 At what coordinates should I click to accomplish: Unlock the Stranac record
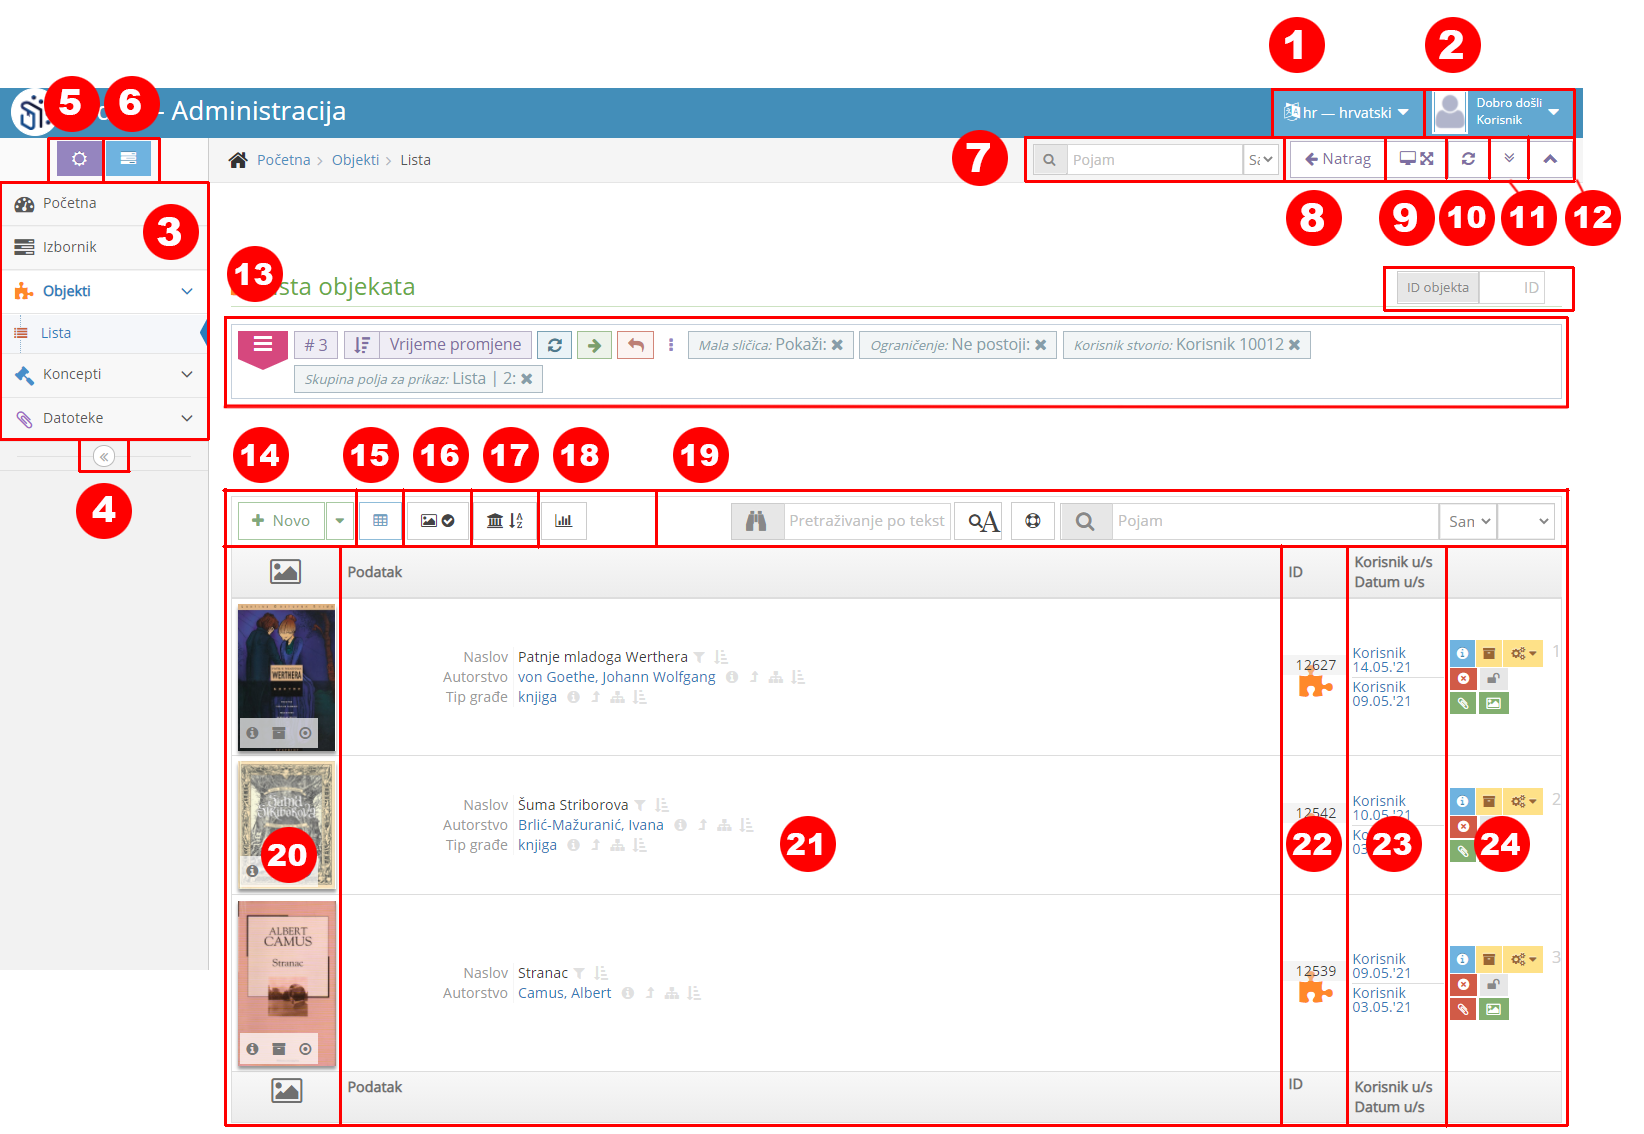coord(1493,985)
